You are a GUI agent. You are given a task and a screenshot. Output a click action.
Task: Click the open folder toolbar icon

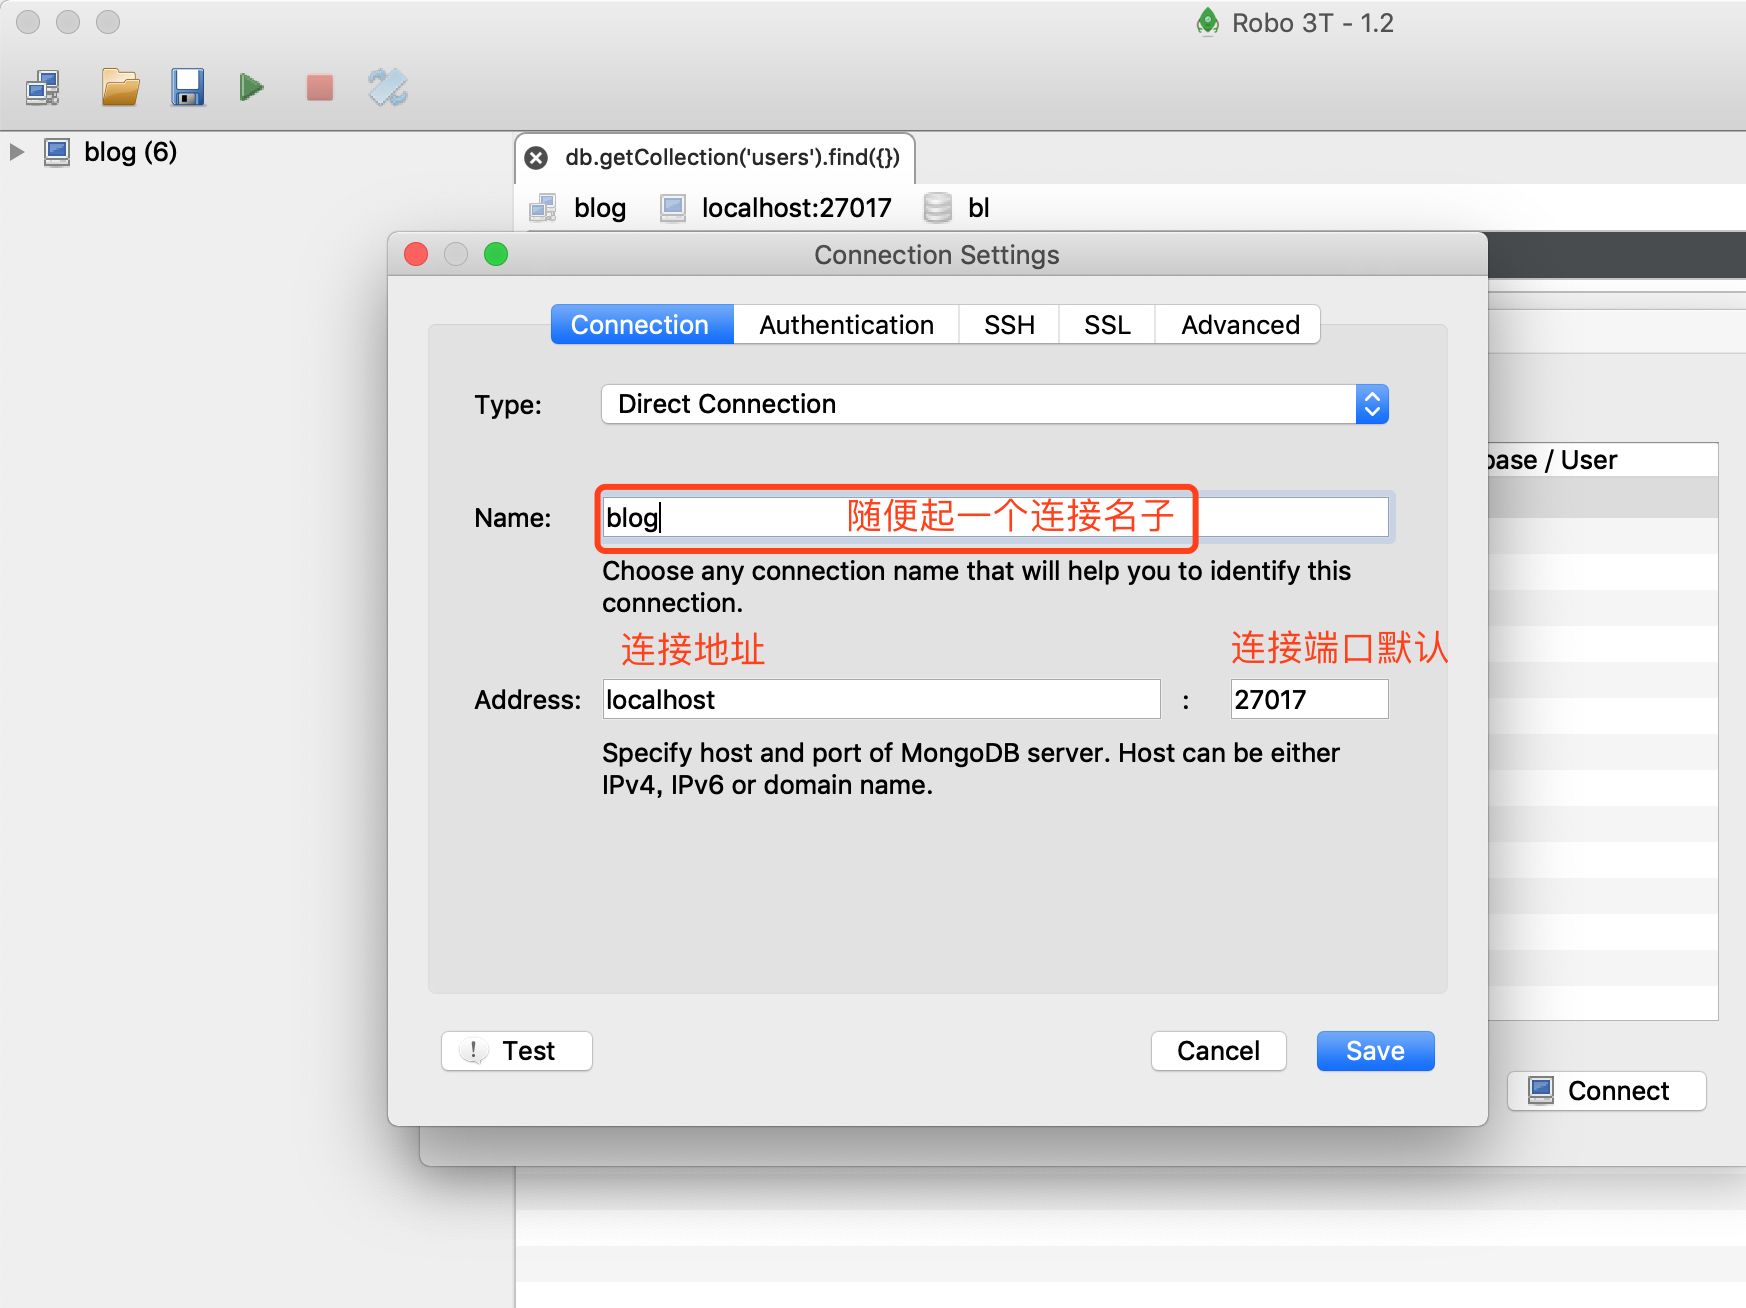click(120, 88)
